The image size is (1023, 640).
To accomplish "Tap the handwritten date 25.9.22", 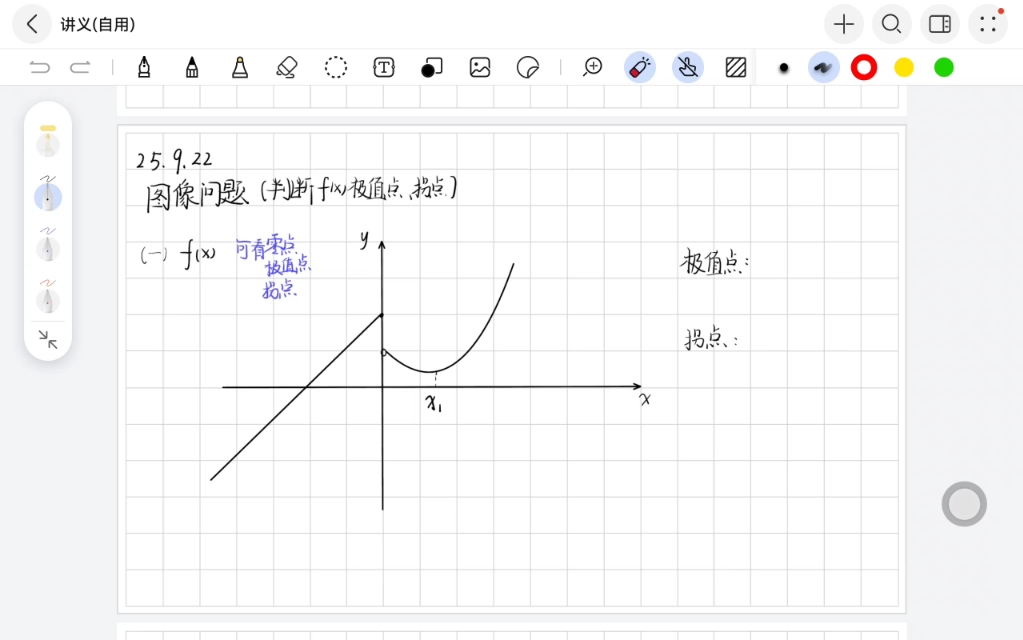I will tap(174, 159).
